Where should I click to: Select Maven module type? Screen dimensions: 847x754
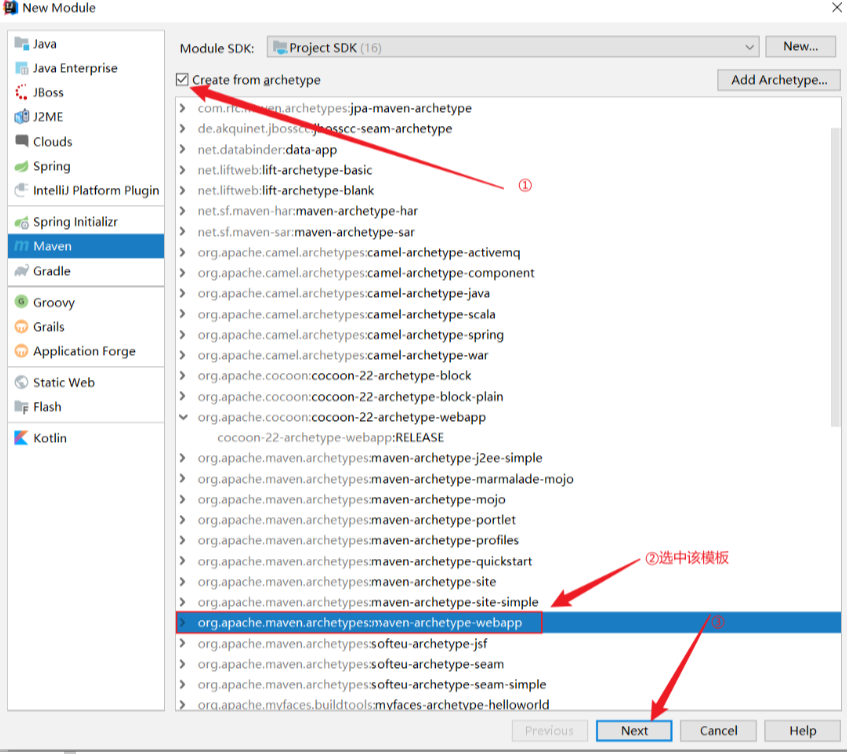click(86, 246)
